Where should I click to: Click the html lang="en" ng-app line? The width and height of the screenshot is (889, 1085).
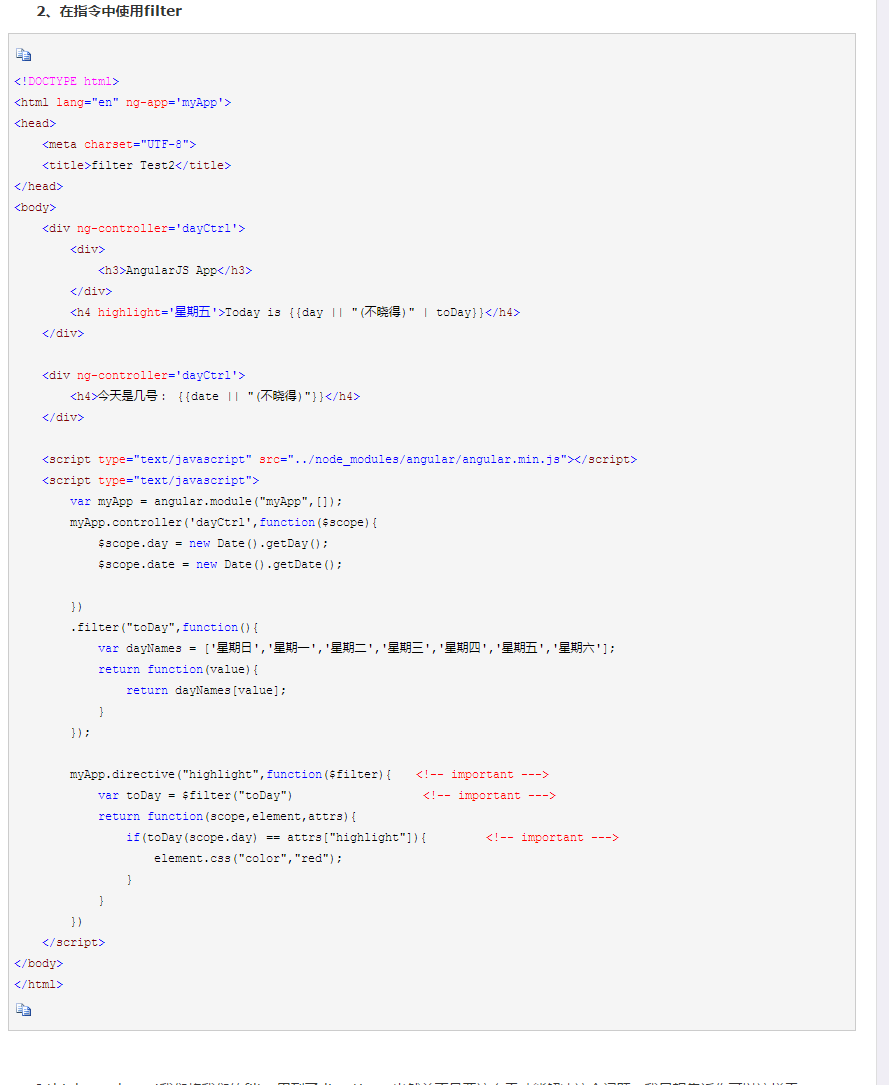pyautogui.click(x=122, y=102)
